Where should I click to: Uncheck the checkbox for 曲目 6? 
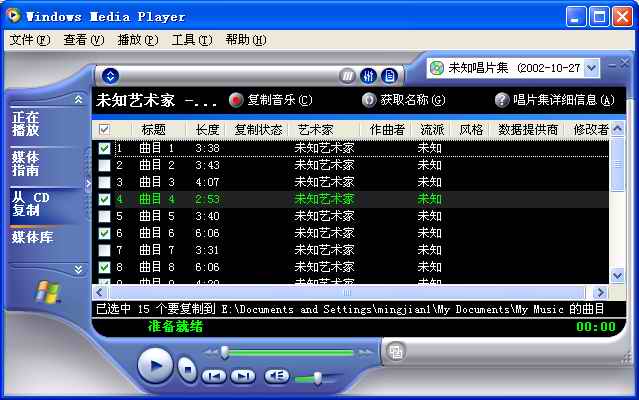click(x=104, y=233)
